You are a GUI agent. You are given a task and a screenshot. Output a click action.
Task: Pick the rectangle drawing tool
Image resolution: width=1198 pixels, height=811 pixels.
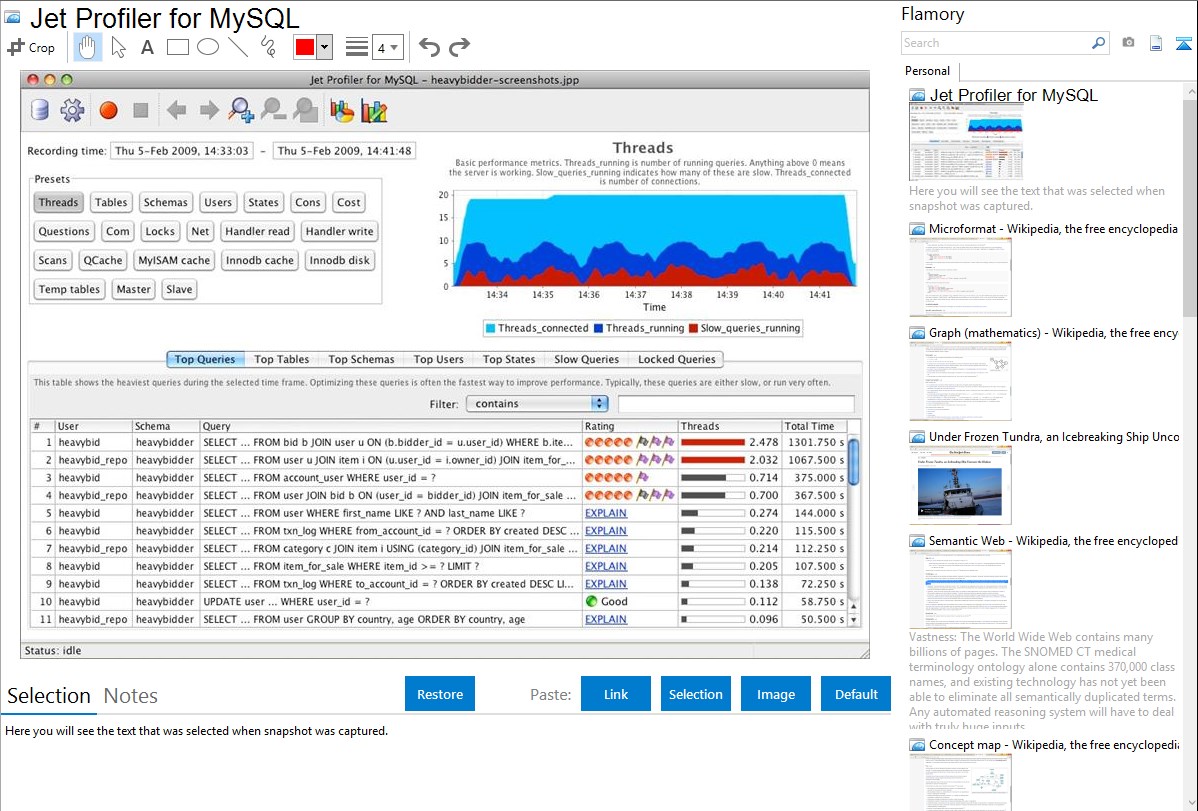(x=178, y=47)
